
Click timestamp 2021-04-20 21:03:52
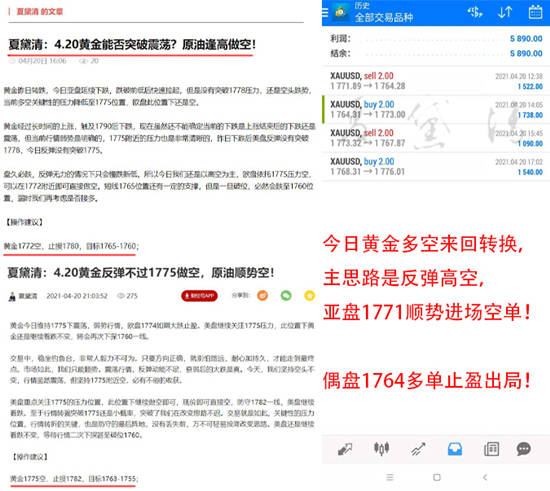(77, 296)
